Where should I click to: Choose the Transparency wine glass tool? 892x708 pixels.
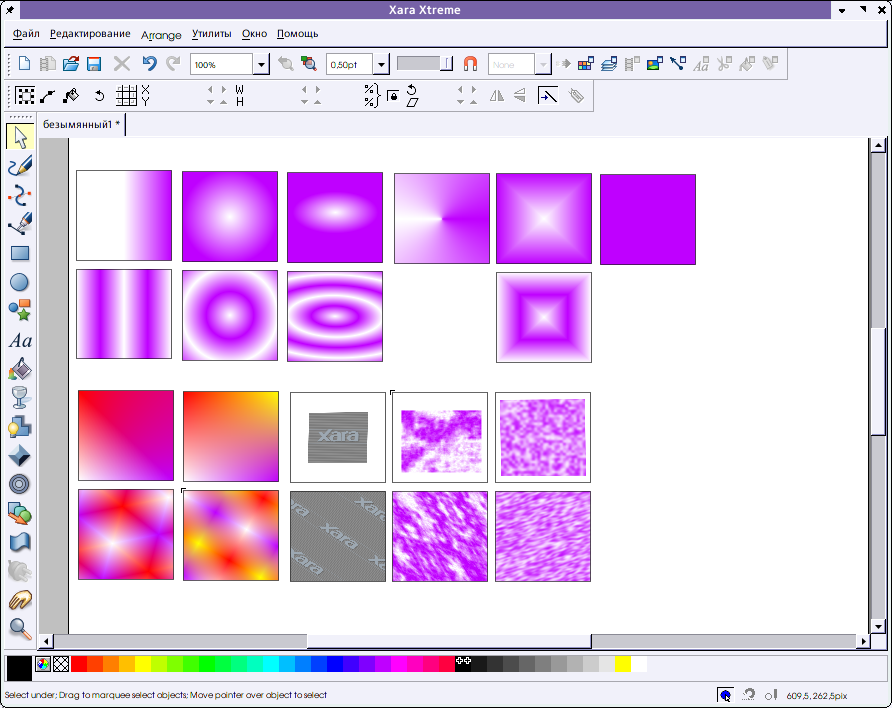(20, 399)
